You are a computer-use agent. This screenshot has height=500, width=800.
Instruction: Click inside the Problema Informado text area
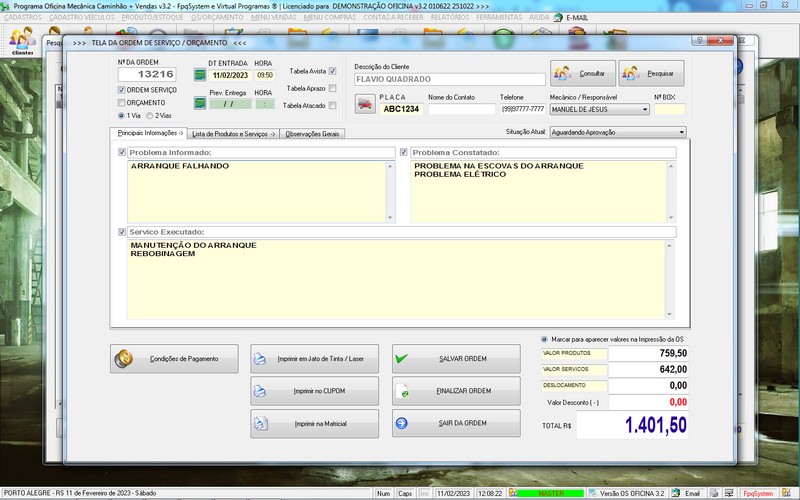tap(257, 191)
